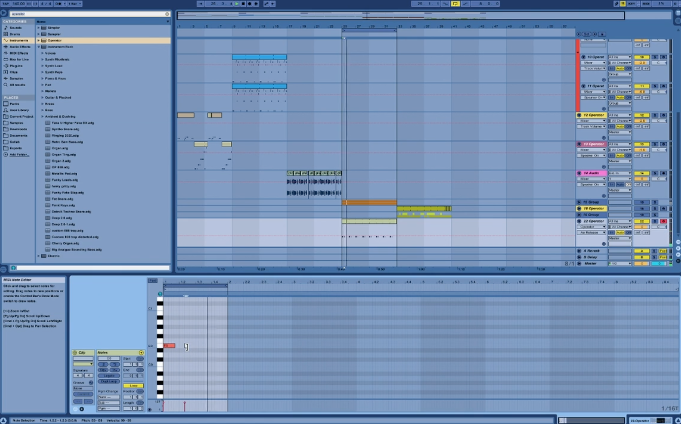Open the Audio Effects category icon
The image size is (681, 424).
coord(6,46)
